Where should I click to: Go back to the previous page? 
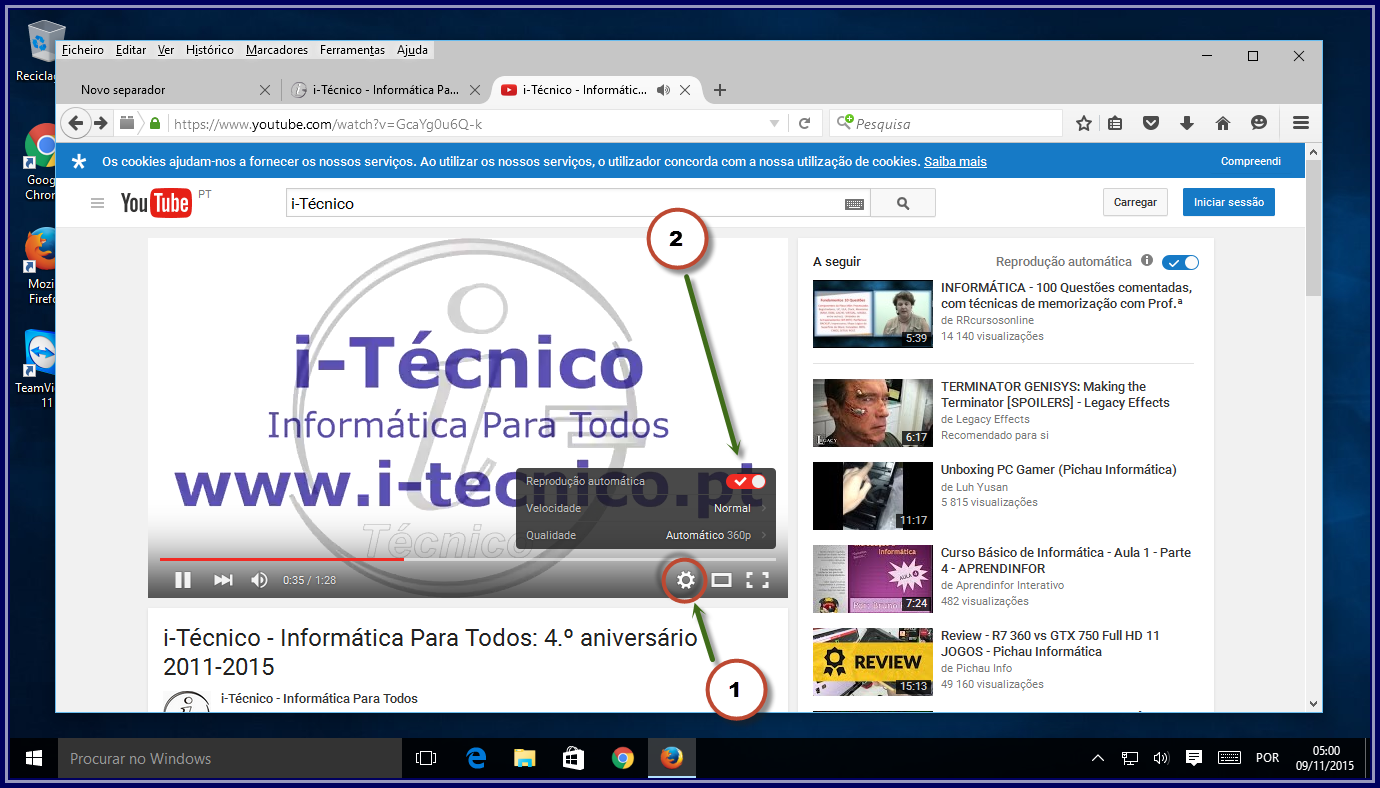point(75,123)
